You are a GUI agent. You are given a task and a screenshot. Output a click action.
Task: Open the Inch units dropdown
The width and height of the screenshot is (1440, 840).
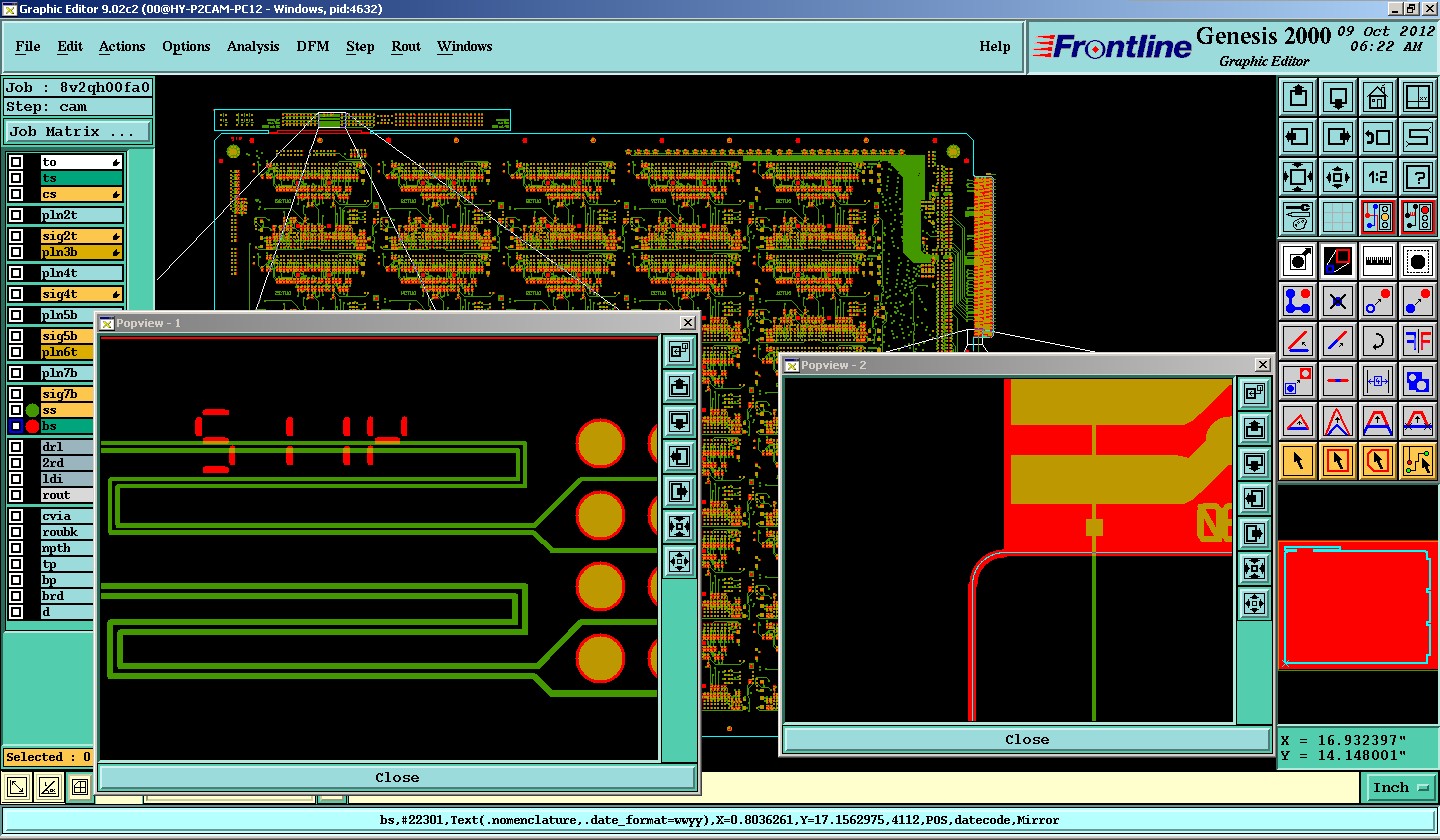click(x=1399, y=788)
